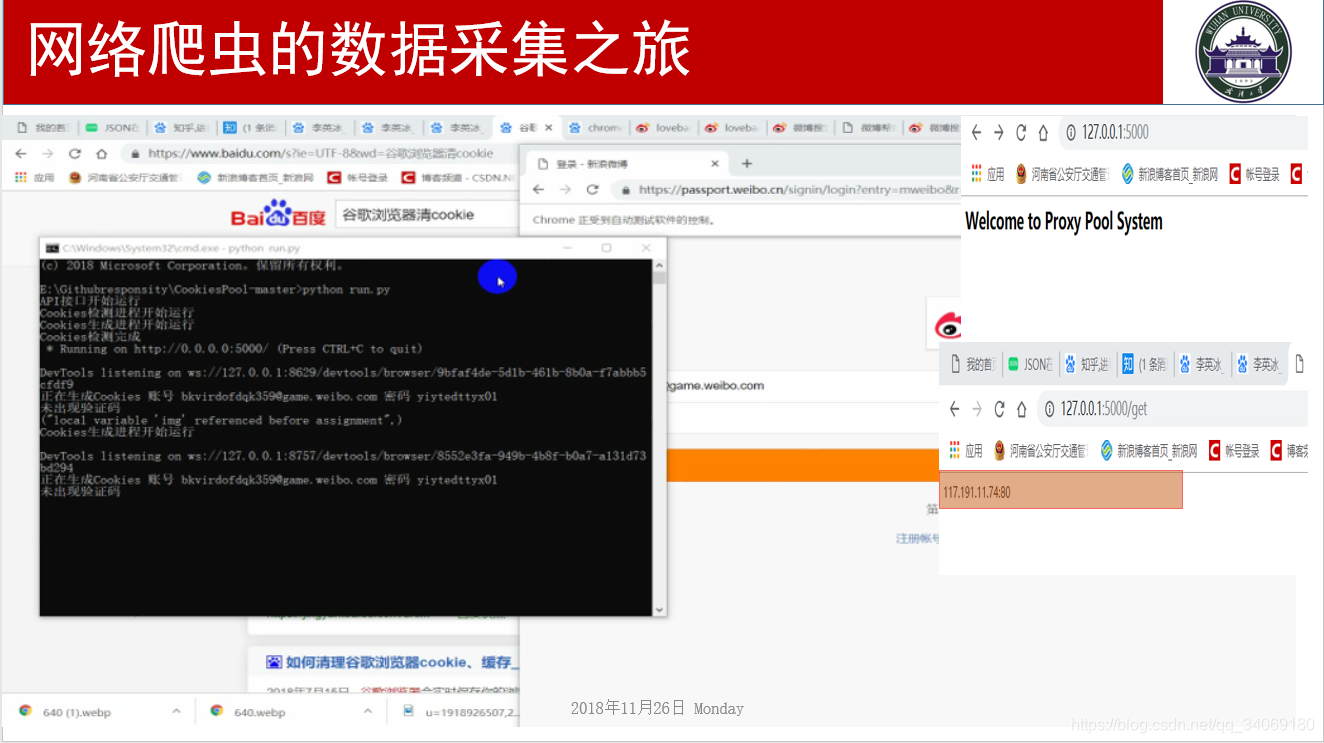Image resolution: width=1324 pixels, height=743 pixels.
Task: Open the 应用 apps bookmark in Baidu window
Action: click(34, 178)
